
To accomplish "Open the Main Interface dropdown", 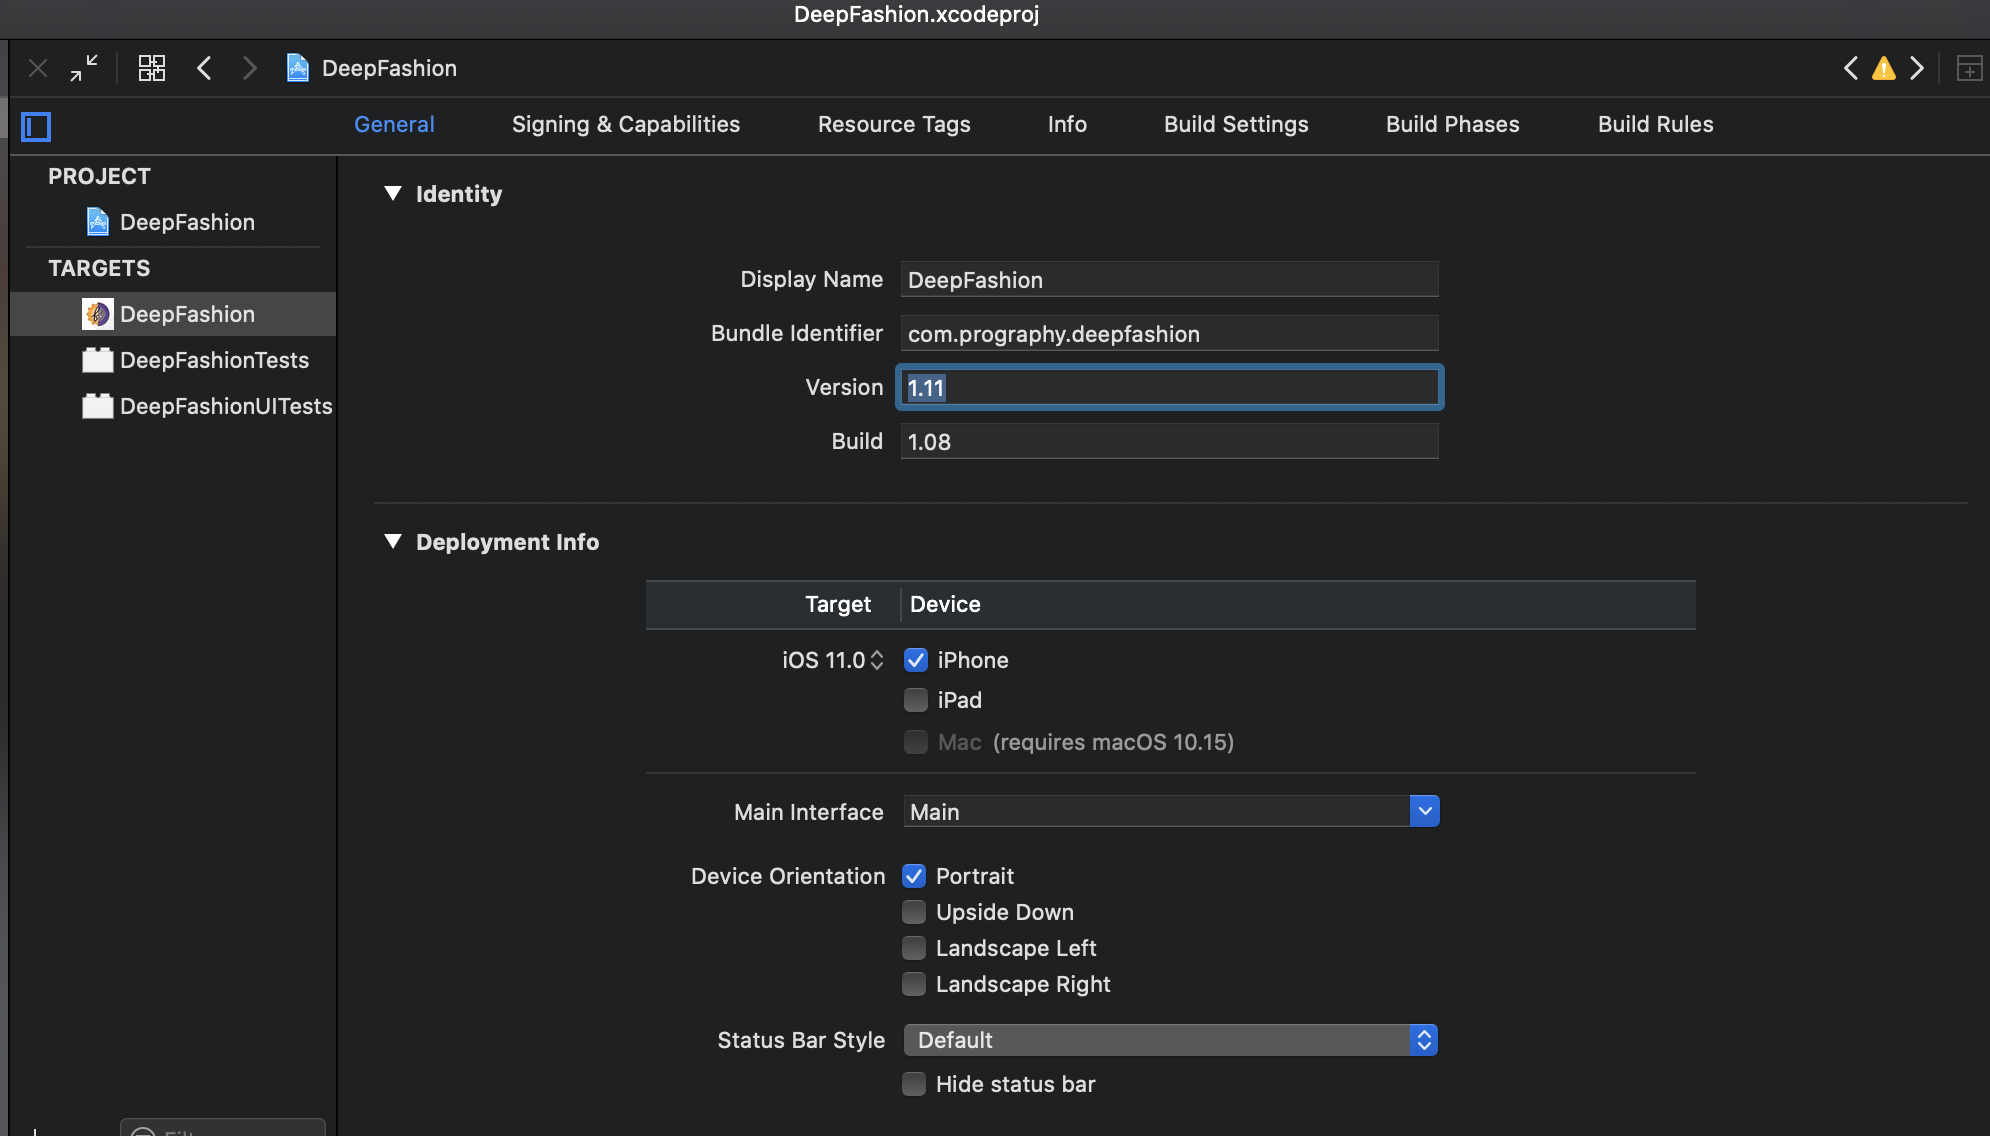I will (x=1424, y=811).
